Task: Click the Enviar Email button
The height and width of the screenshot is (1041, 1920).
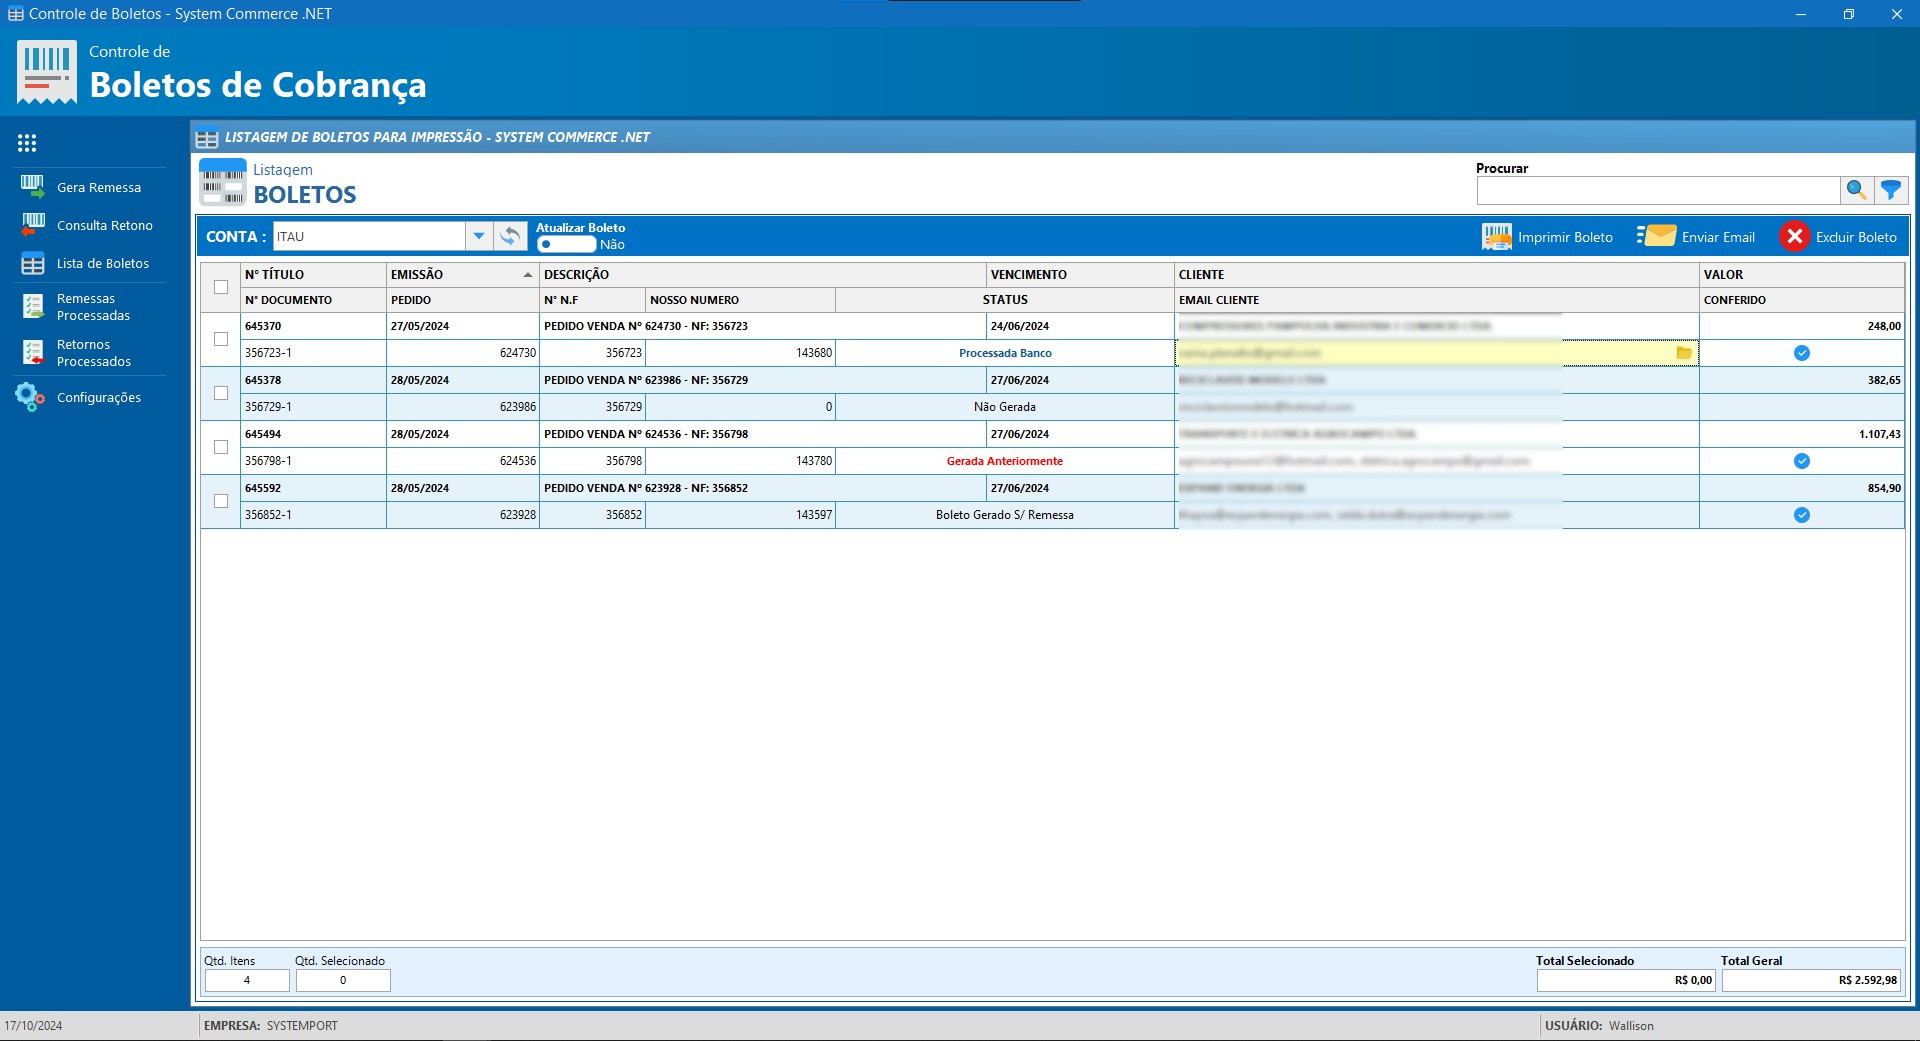Action: 1697,237
